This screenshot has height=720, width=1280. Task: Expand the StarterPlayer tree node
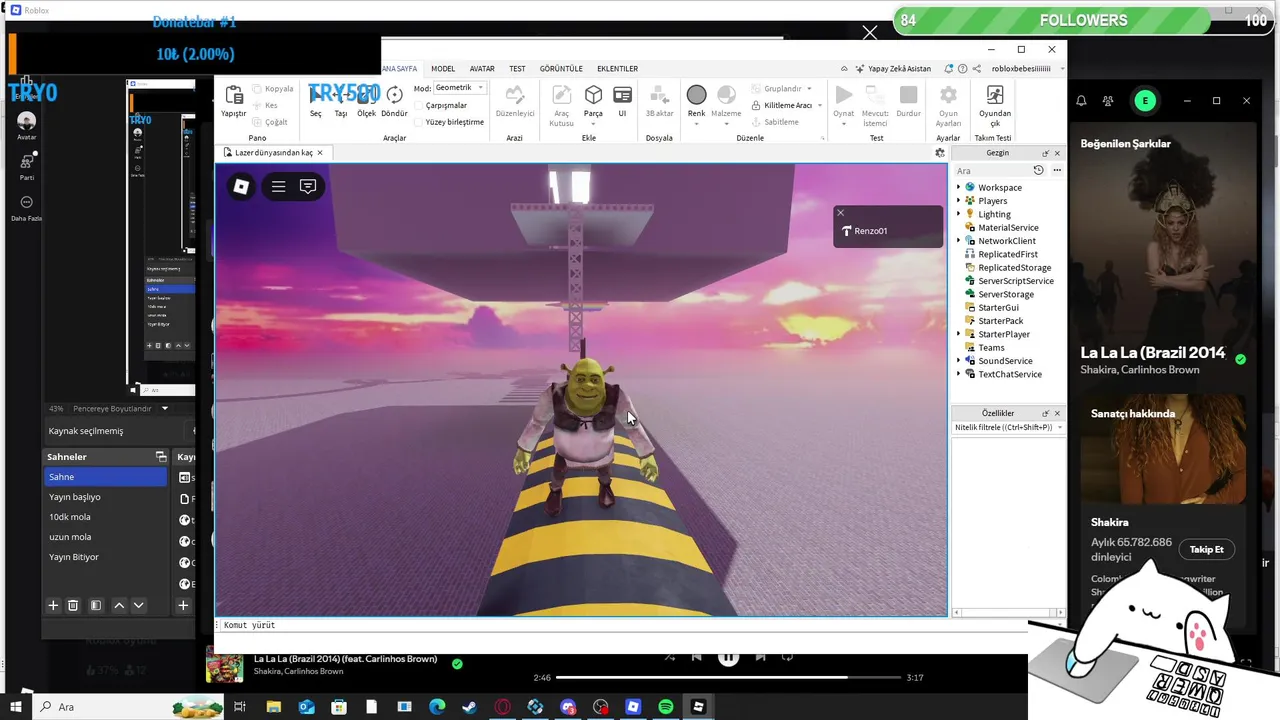958,334
